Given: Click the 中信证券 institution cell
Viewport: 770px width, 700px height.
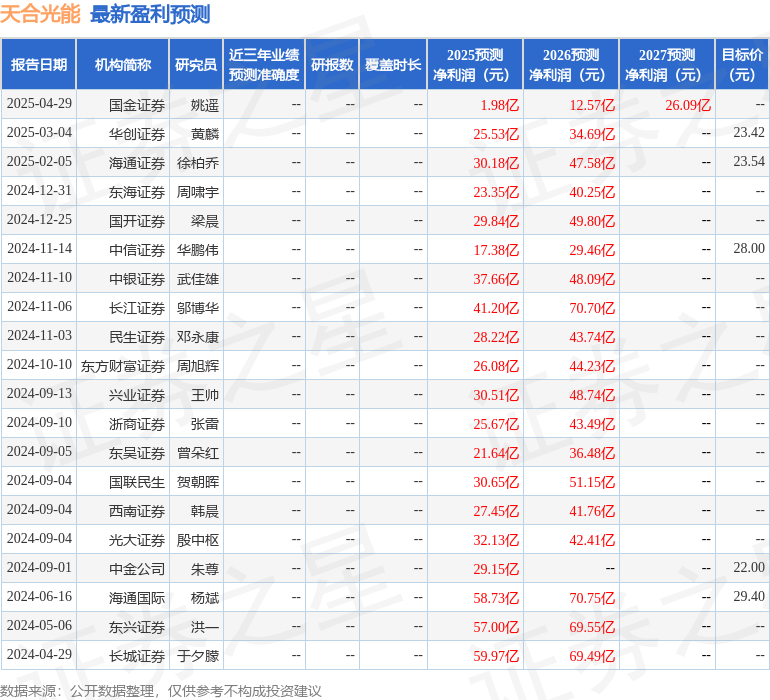Looking at the screenshot, I should pos(137,250).
